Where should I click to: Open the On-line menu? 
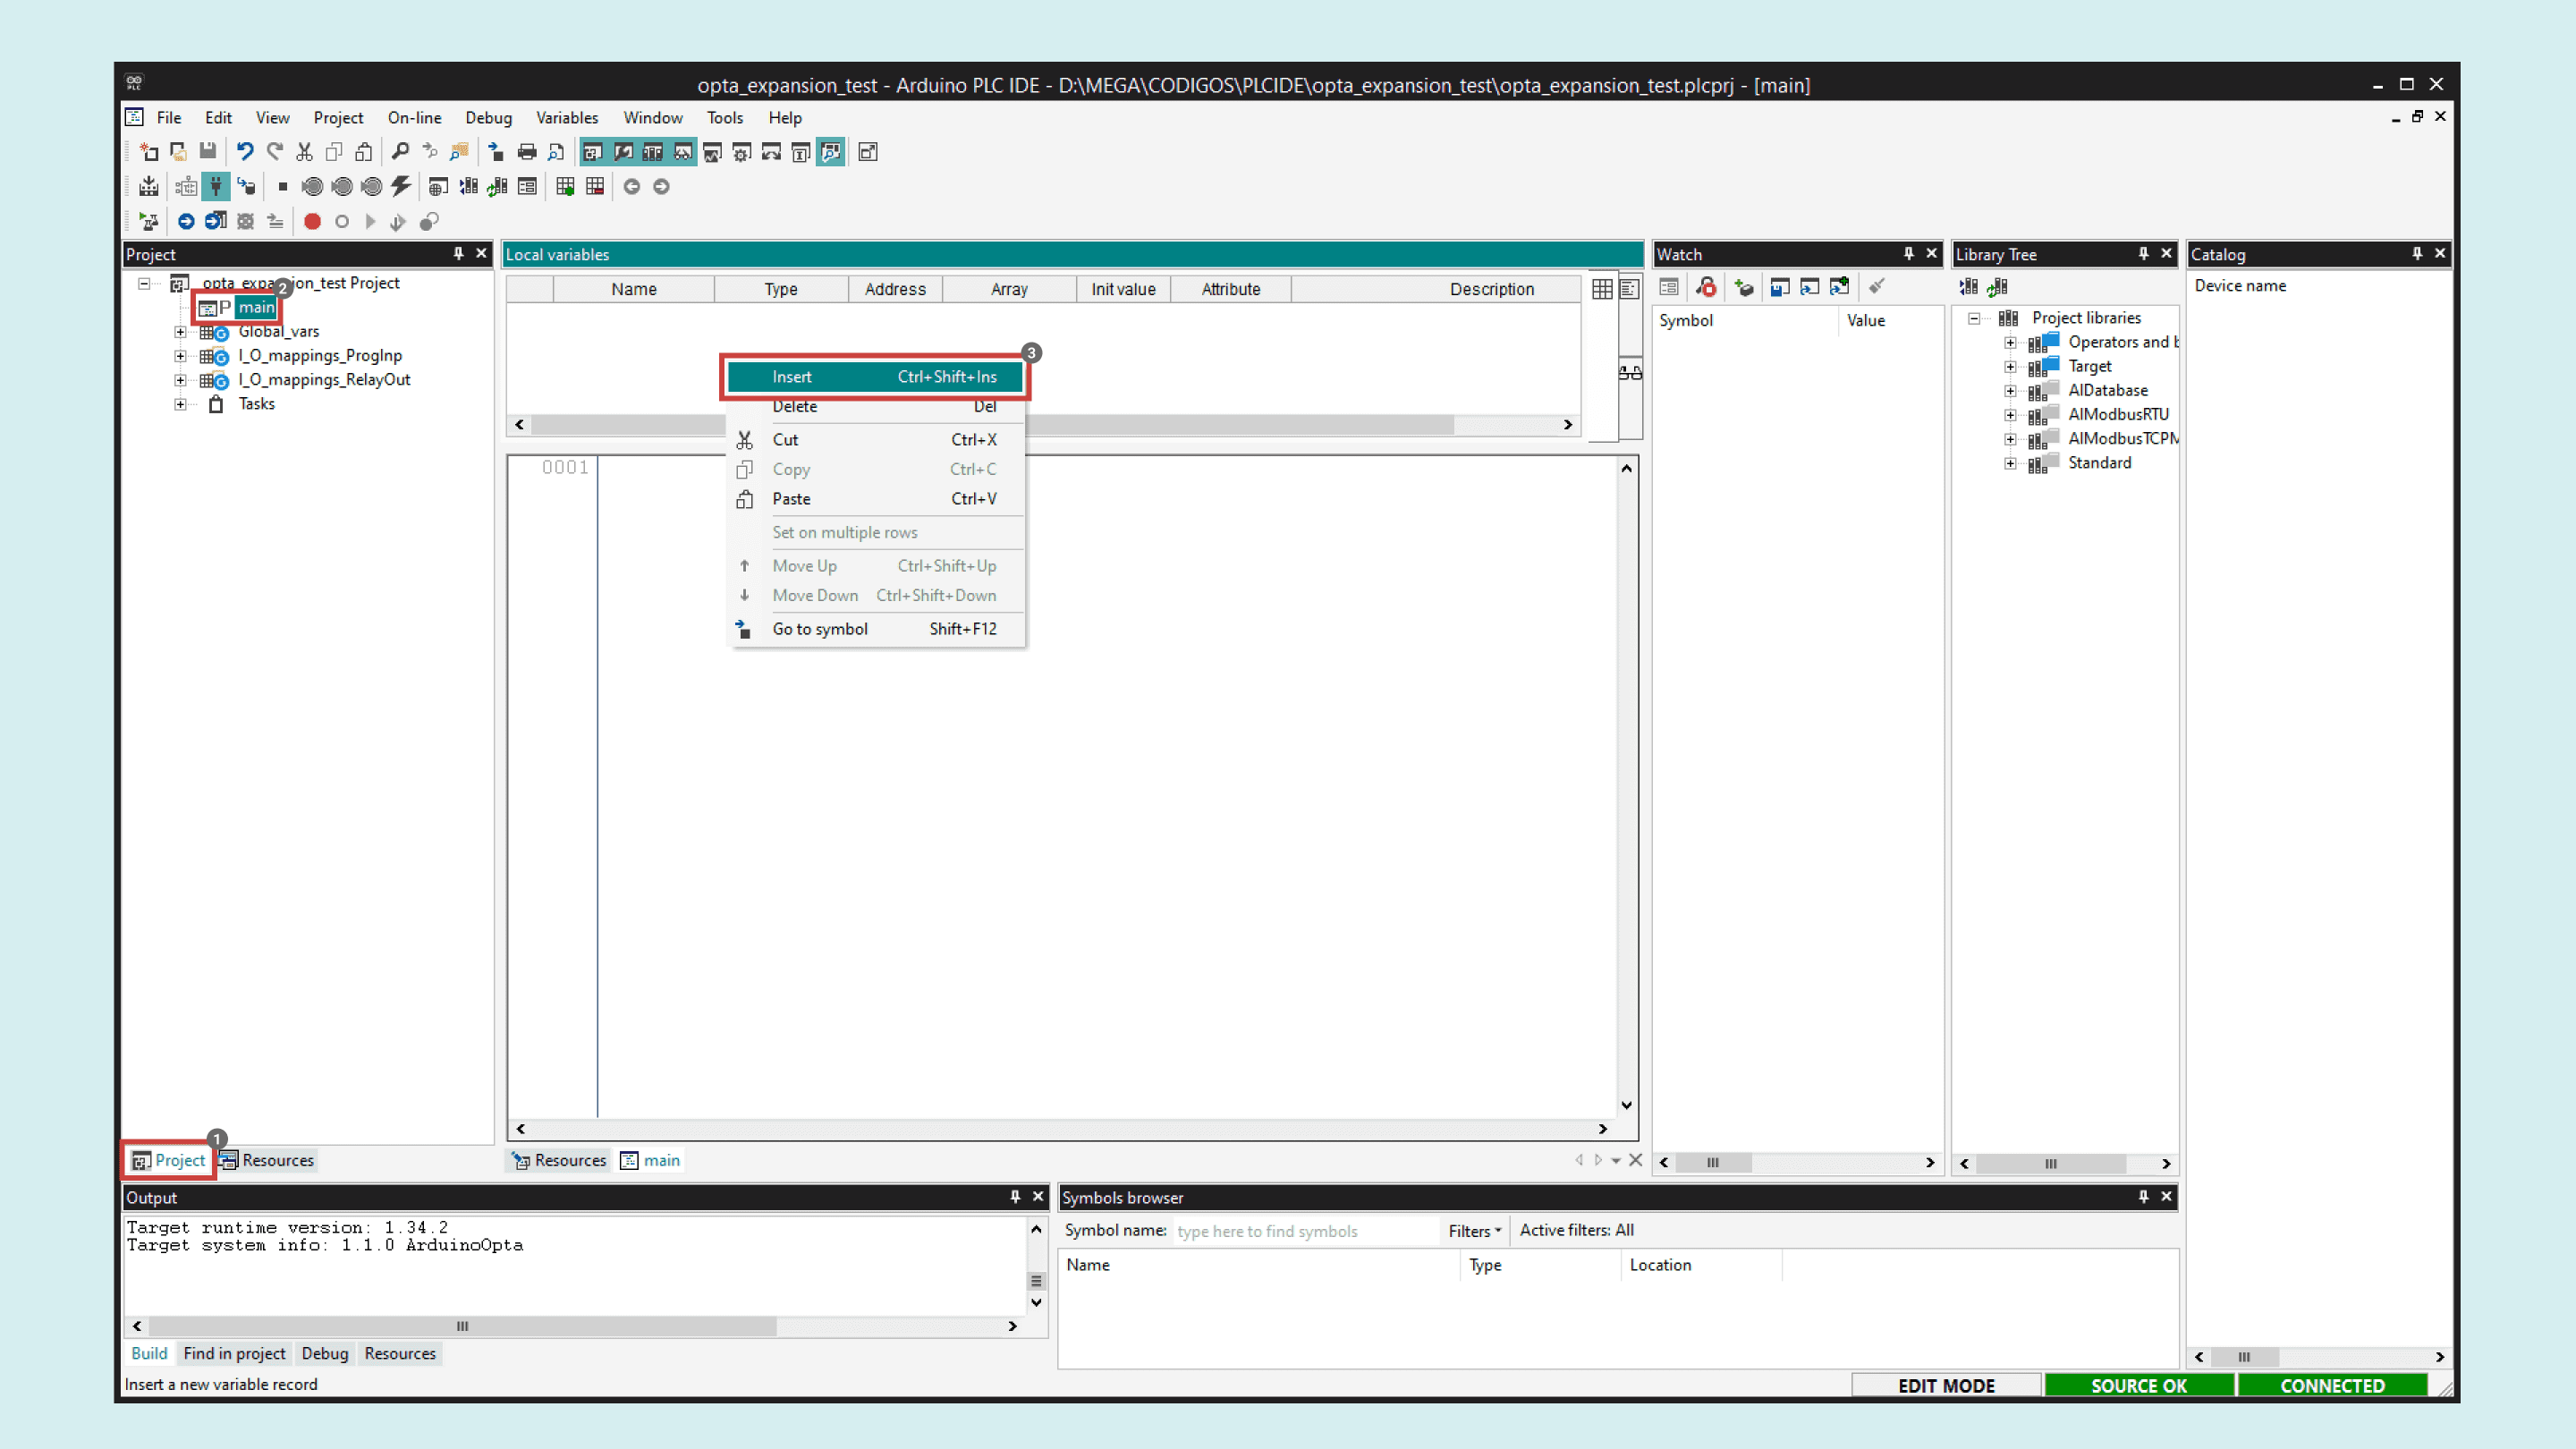pyautogui.click(x=414, y=117)
